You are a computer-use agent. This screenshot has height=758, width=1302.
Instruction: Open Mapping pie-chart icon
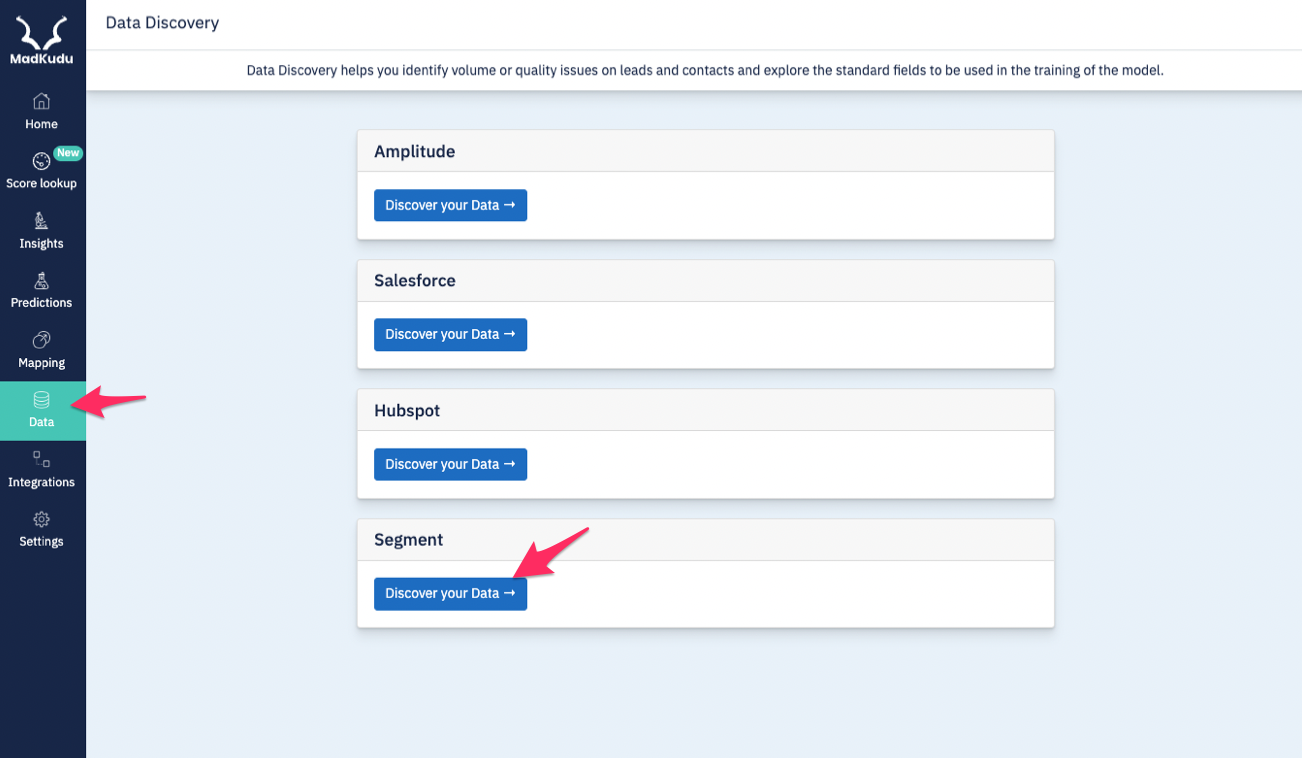point(41,340)
